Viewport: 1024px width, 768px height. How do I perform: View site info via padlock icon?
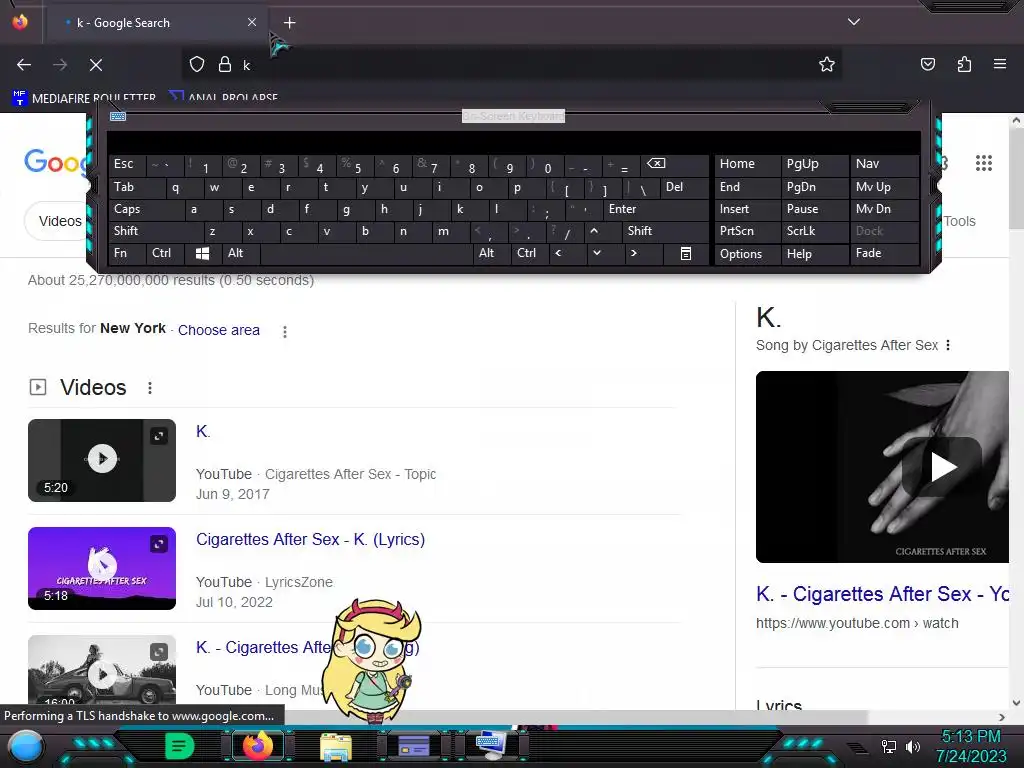coord(225,64)
